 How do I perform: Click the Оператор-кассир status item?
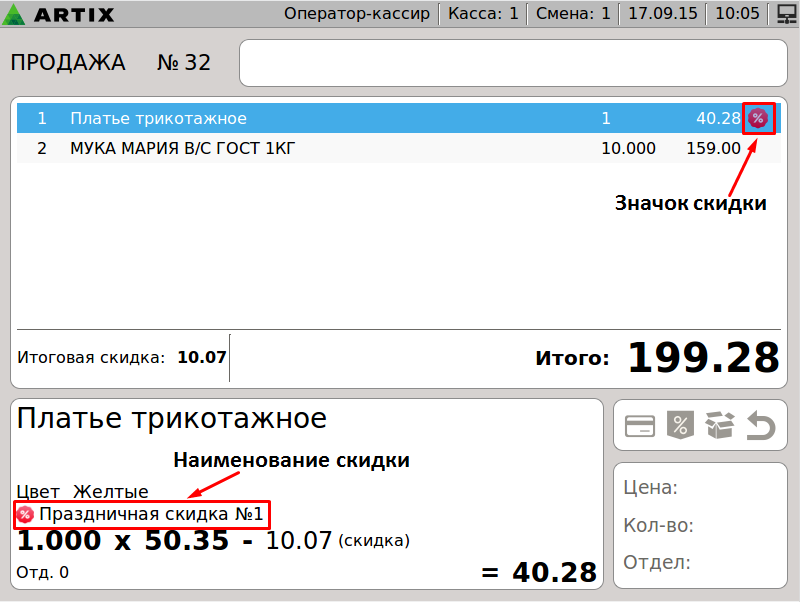click(x=357, y=14)
